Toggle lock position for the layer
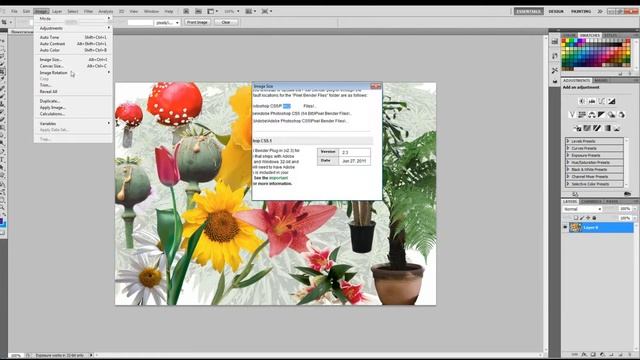The height and width of the screenshot is (360, 640). (x=588, y=218)
